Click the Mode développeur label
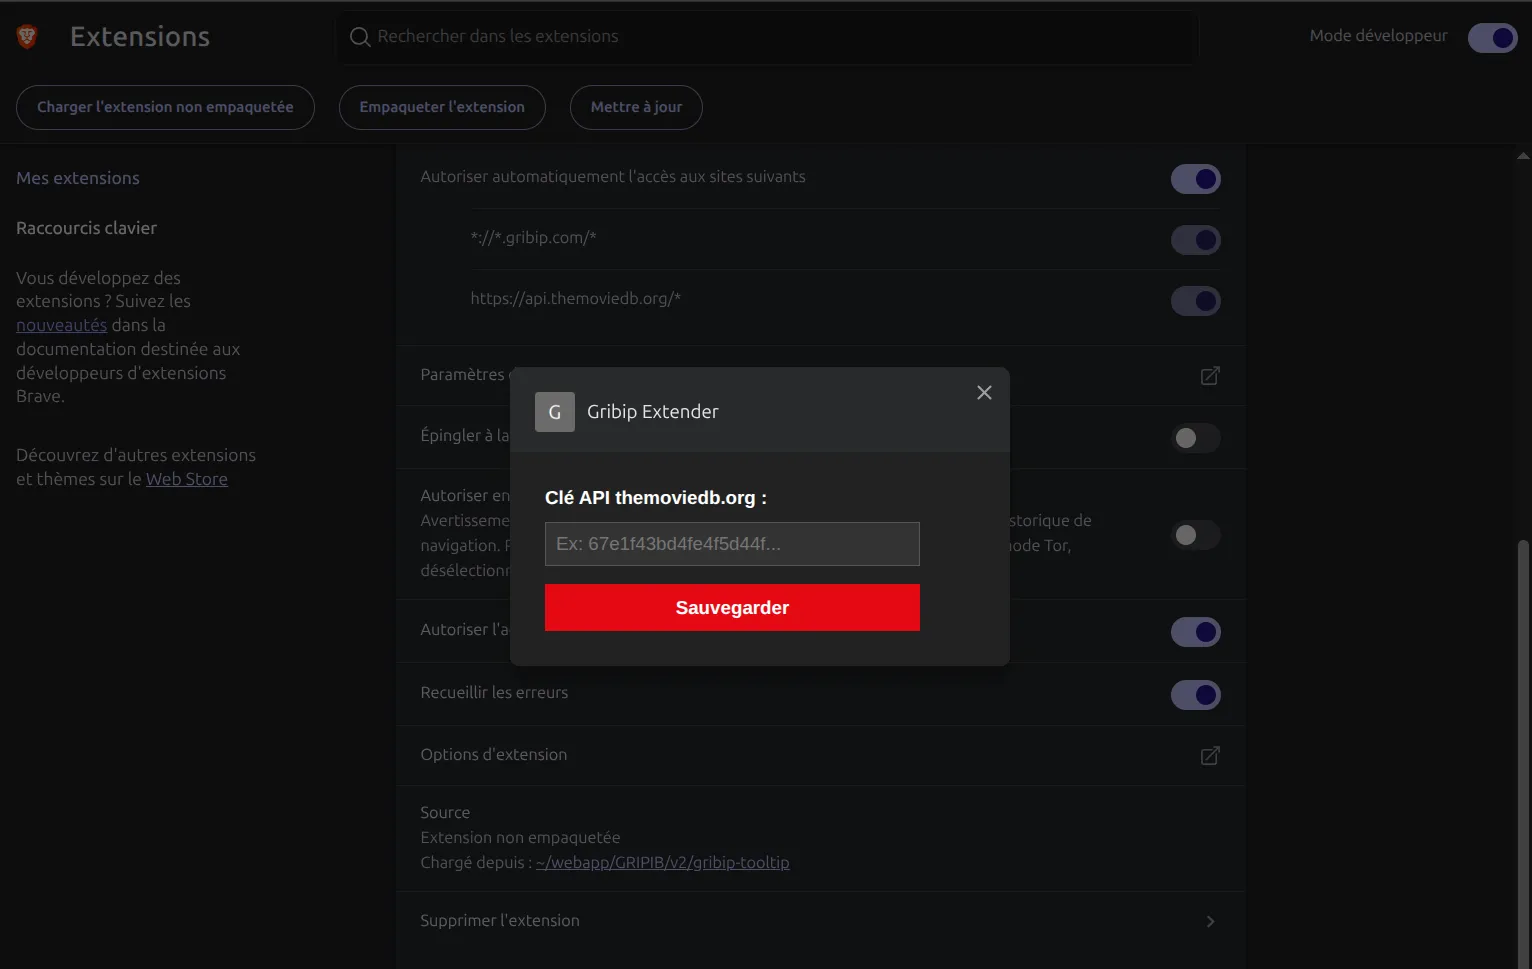1532x969 pixels. [x=1378, y=36]
